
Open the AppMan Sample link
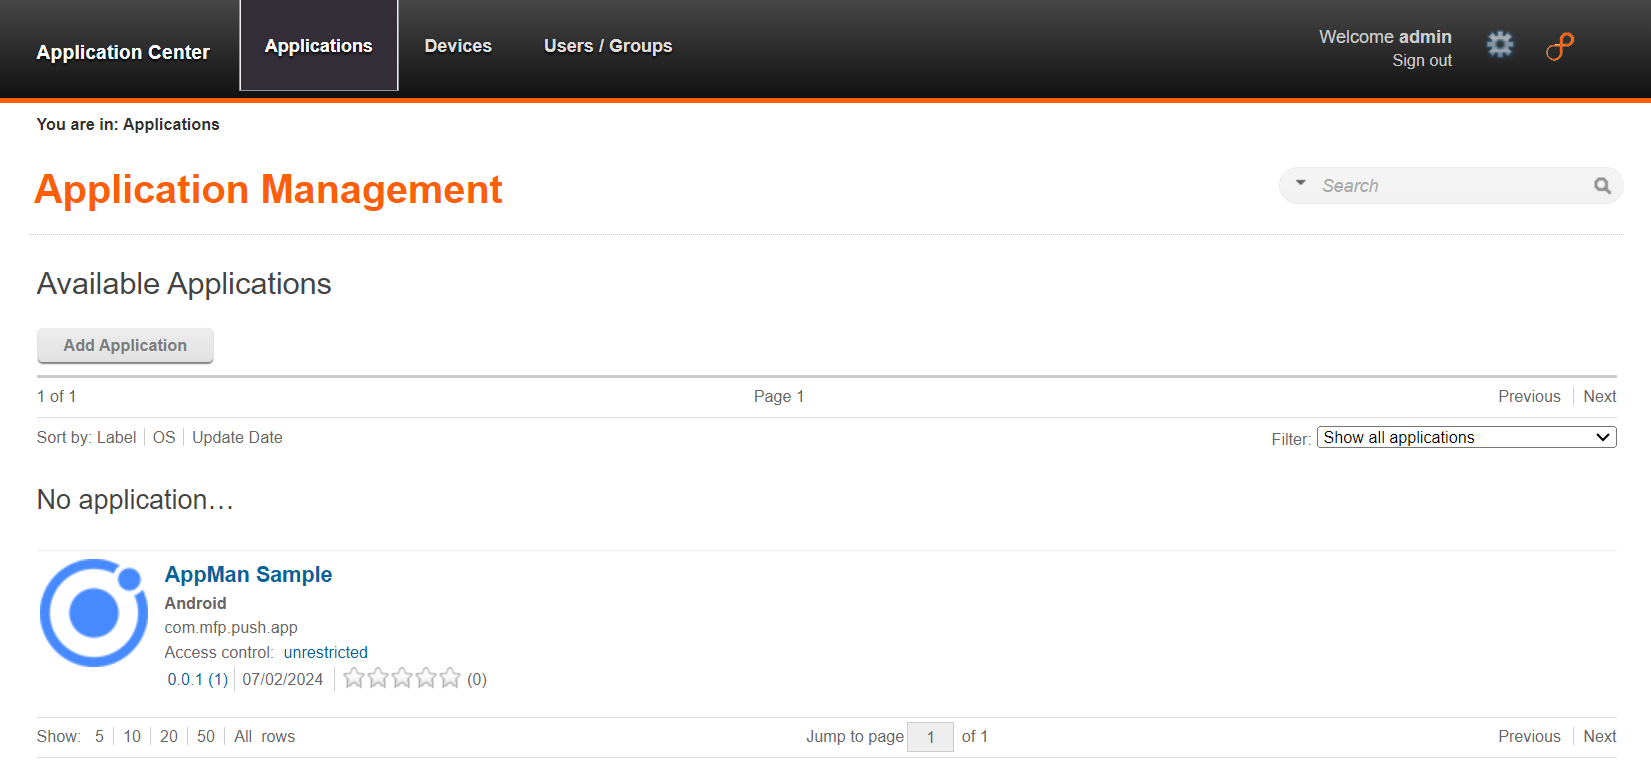click(x=248, y=575)
